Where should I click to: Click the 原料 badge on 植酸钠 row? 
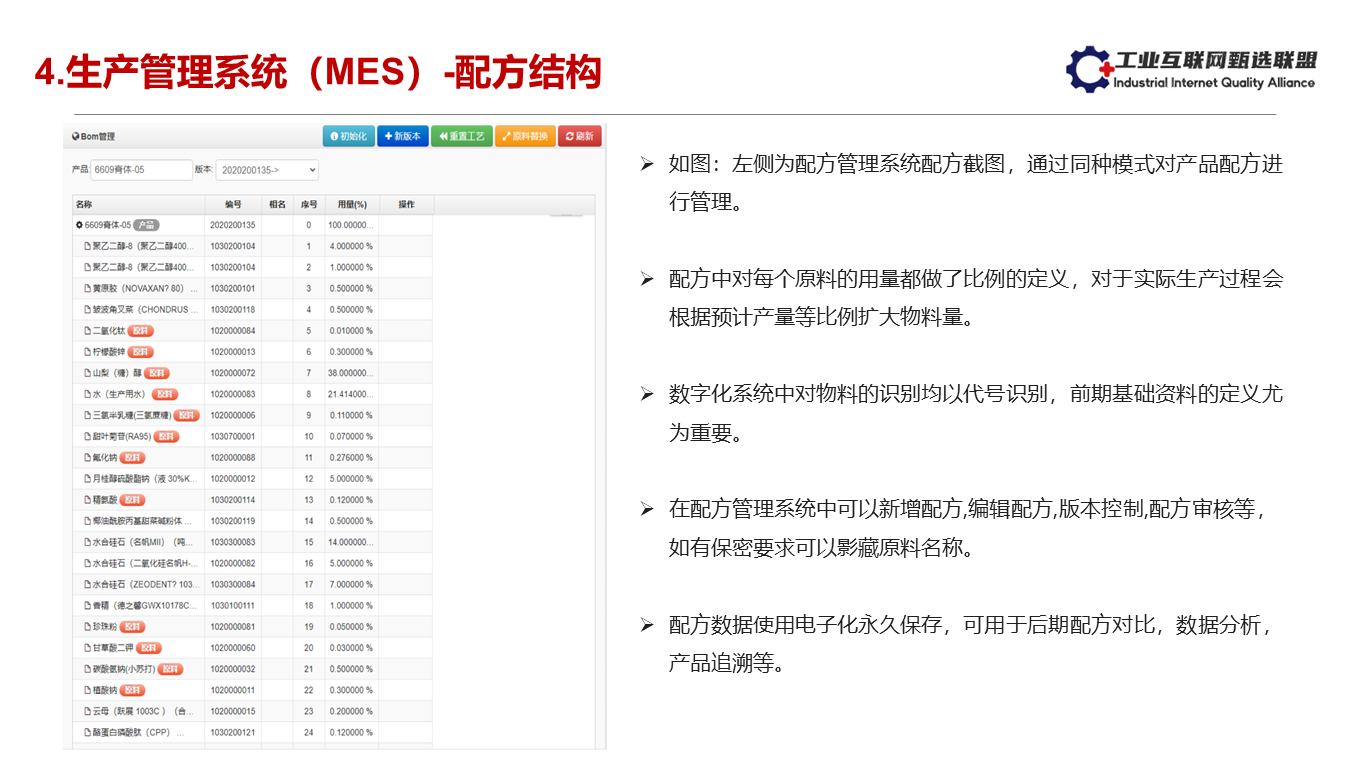coord(133,690)
